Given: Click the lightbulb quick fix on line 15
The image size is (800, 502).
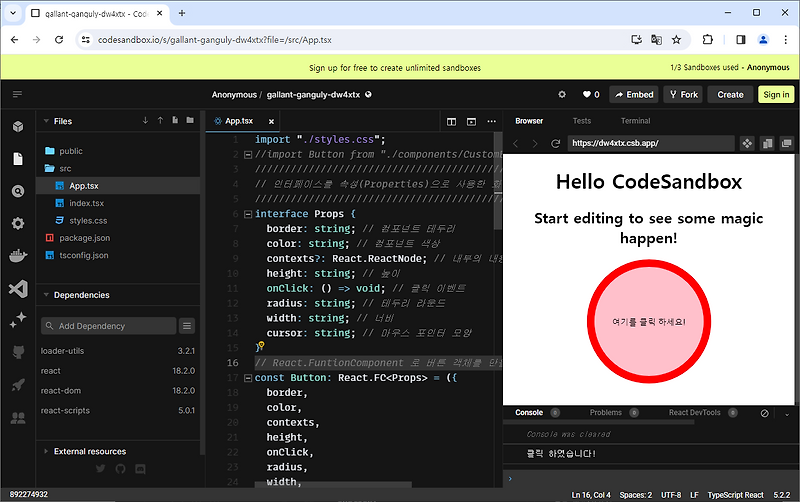Looking at the screenshot, I should (x=261, y=346).
